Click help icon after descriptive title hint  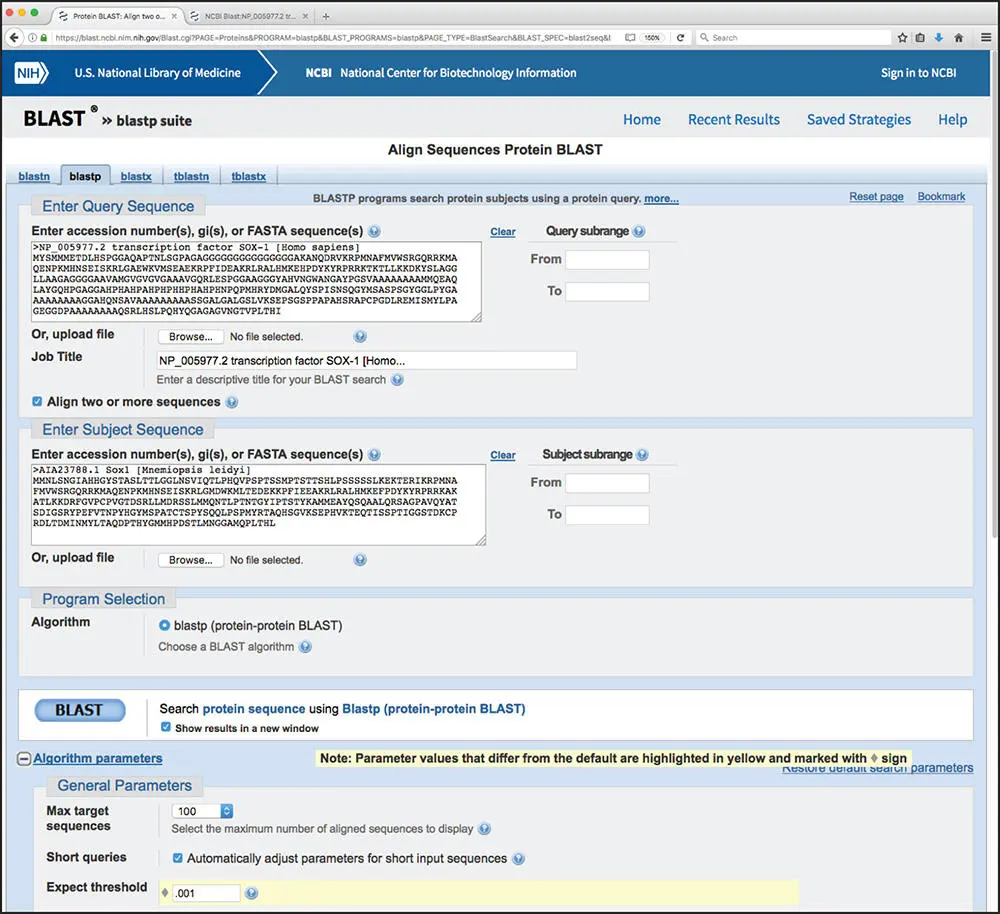[x=397, y=380]
